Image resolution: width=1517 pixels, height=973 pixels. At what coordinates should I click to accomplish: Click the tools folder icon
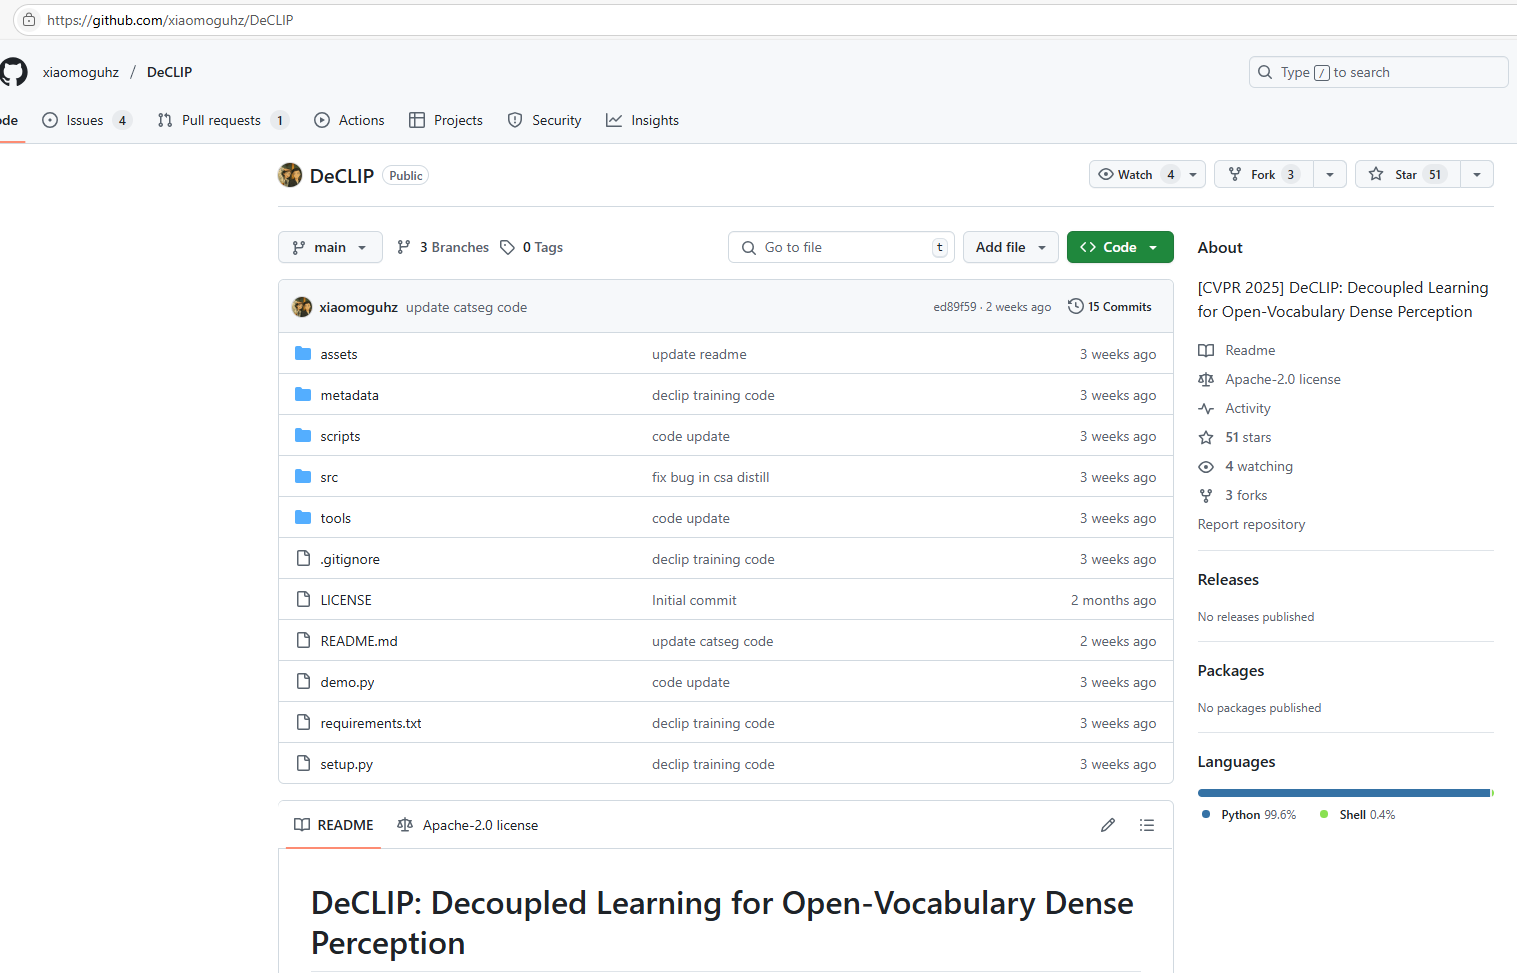(303, 518)
